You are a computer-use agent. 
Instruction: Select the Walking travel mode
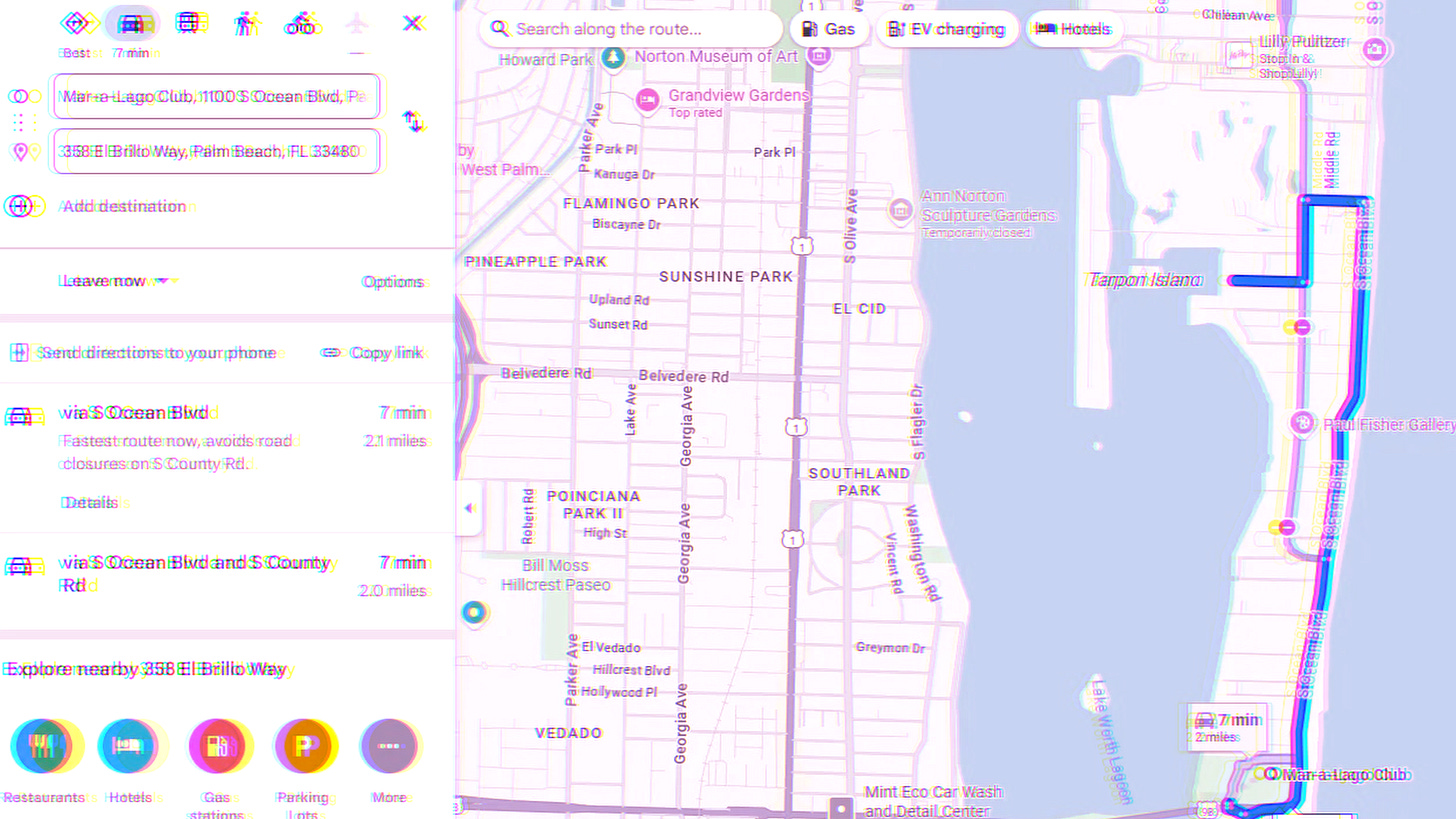coord(245,23)
